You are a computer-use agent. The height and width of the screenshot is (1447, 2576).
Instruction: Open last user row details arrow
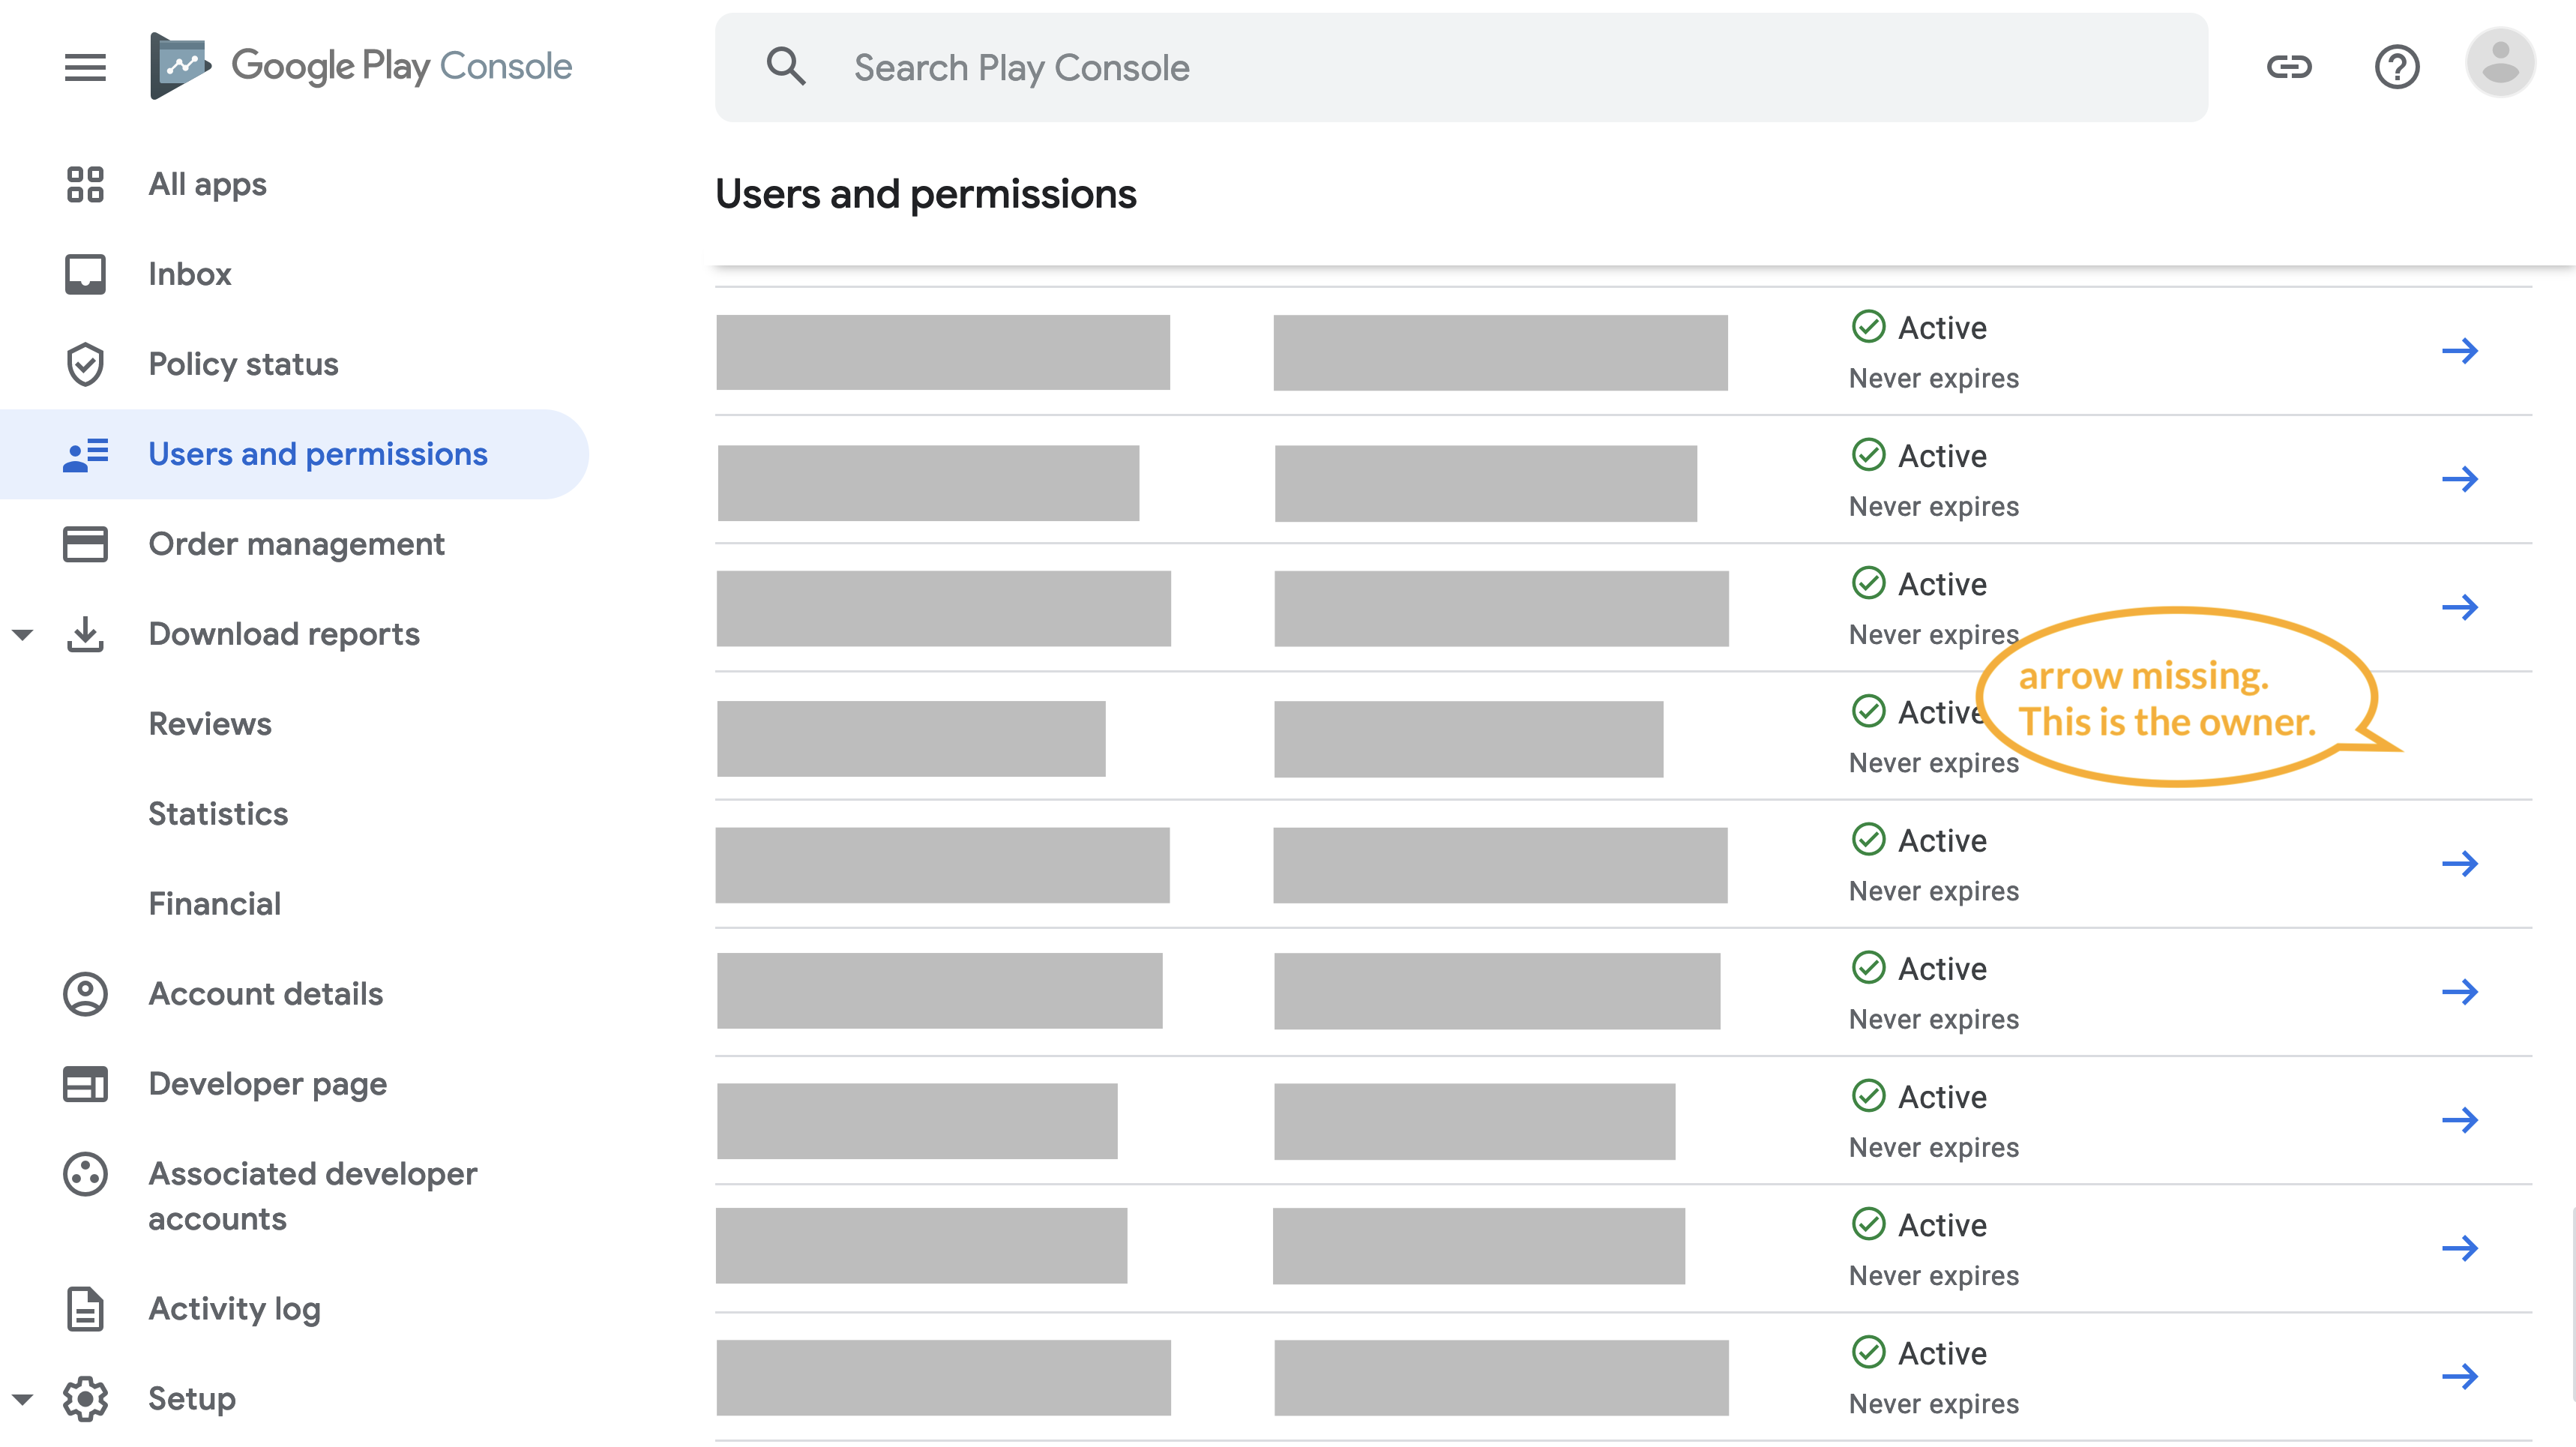click(x=2459, y=1376)
